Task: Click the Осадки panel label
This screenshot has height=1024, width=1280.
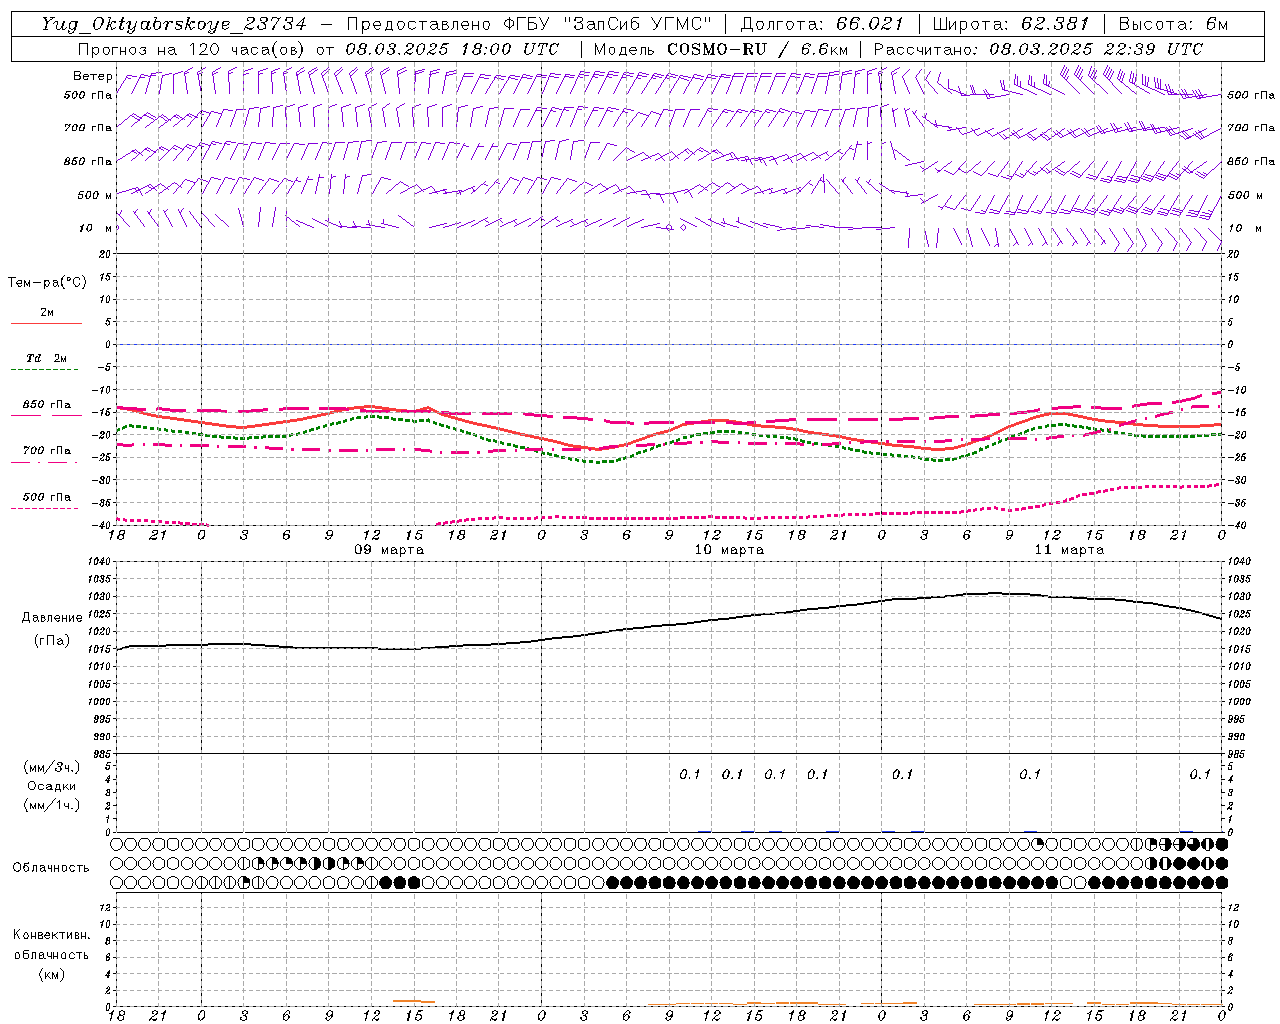Action: coord(52,786)
